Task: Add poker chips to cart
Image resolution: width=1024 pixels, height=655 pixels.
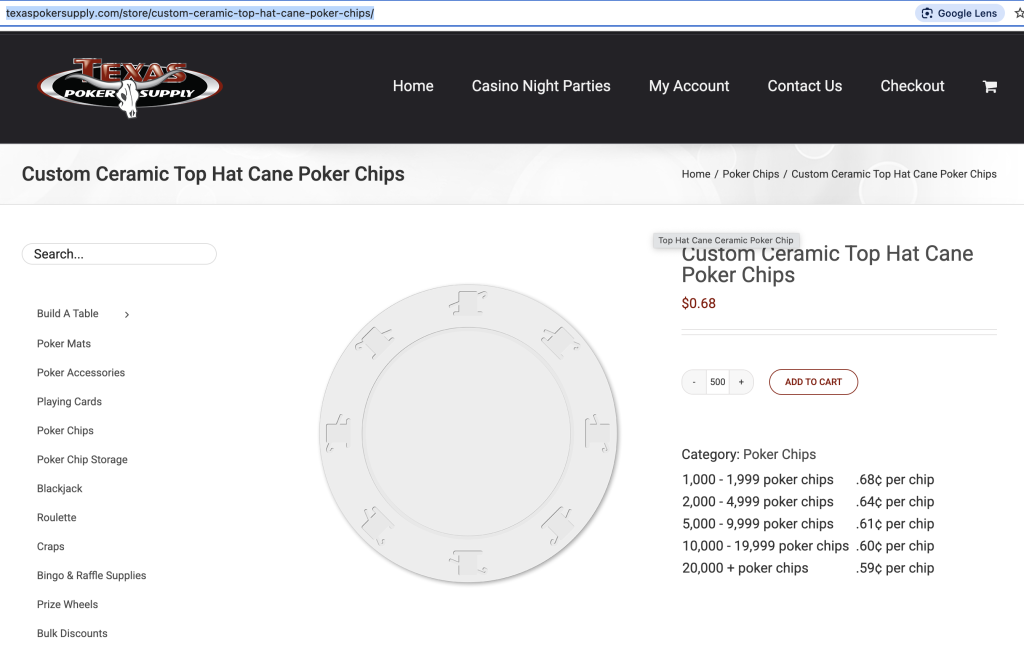Action: point(813,382)
